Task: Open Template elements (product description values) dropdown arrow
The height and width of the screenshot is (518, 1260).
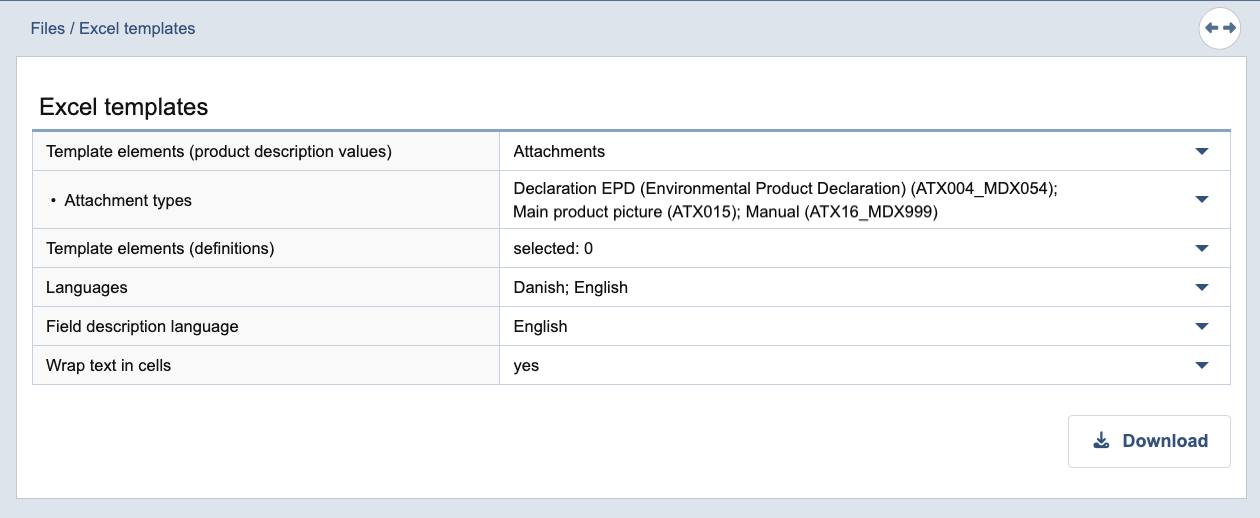Action: (1202, 152)
